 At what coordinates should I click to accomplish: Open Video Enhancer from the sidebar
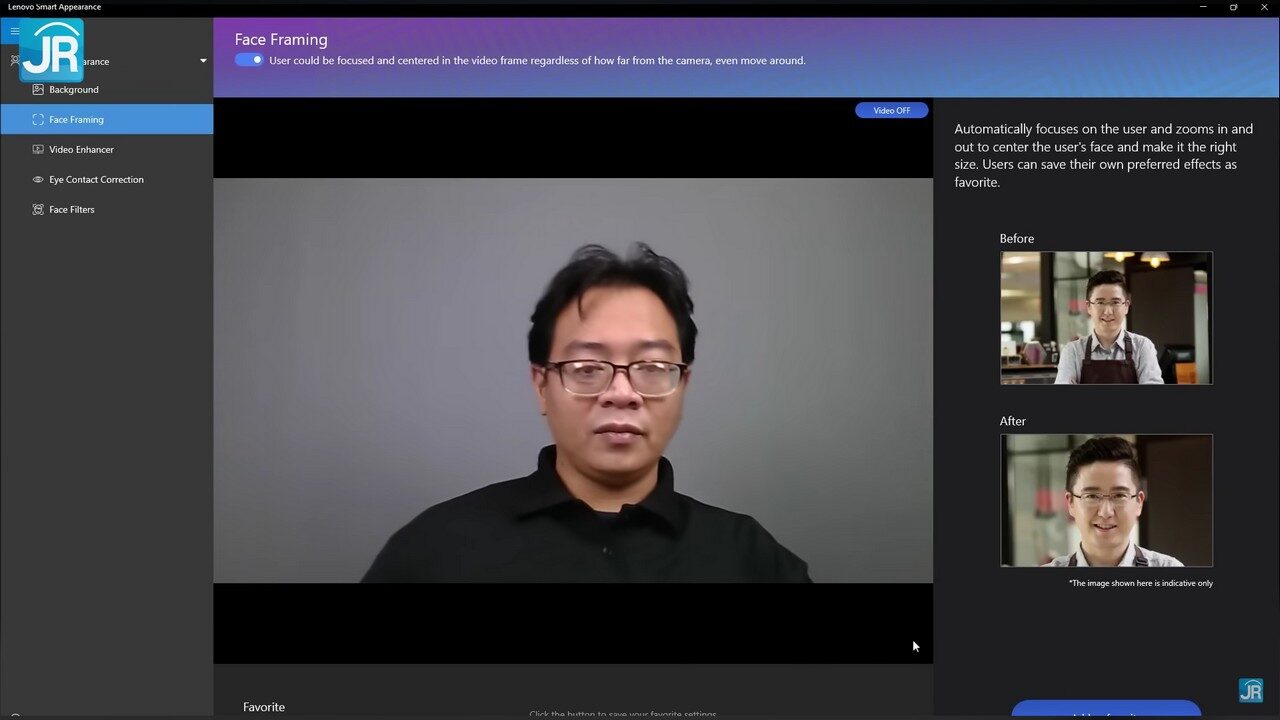pyautogui.click(x=38, y=149)
